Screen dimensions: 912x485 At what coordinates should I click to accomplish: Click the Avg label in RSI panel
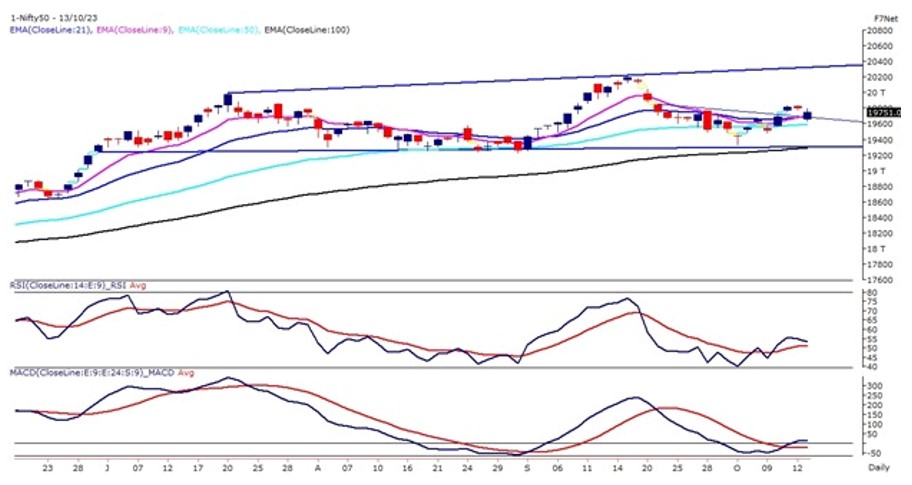point(138,286)
